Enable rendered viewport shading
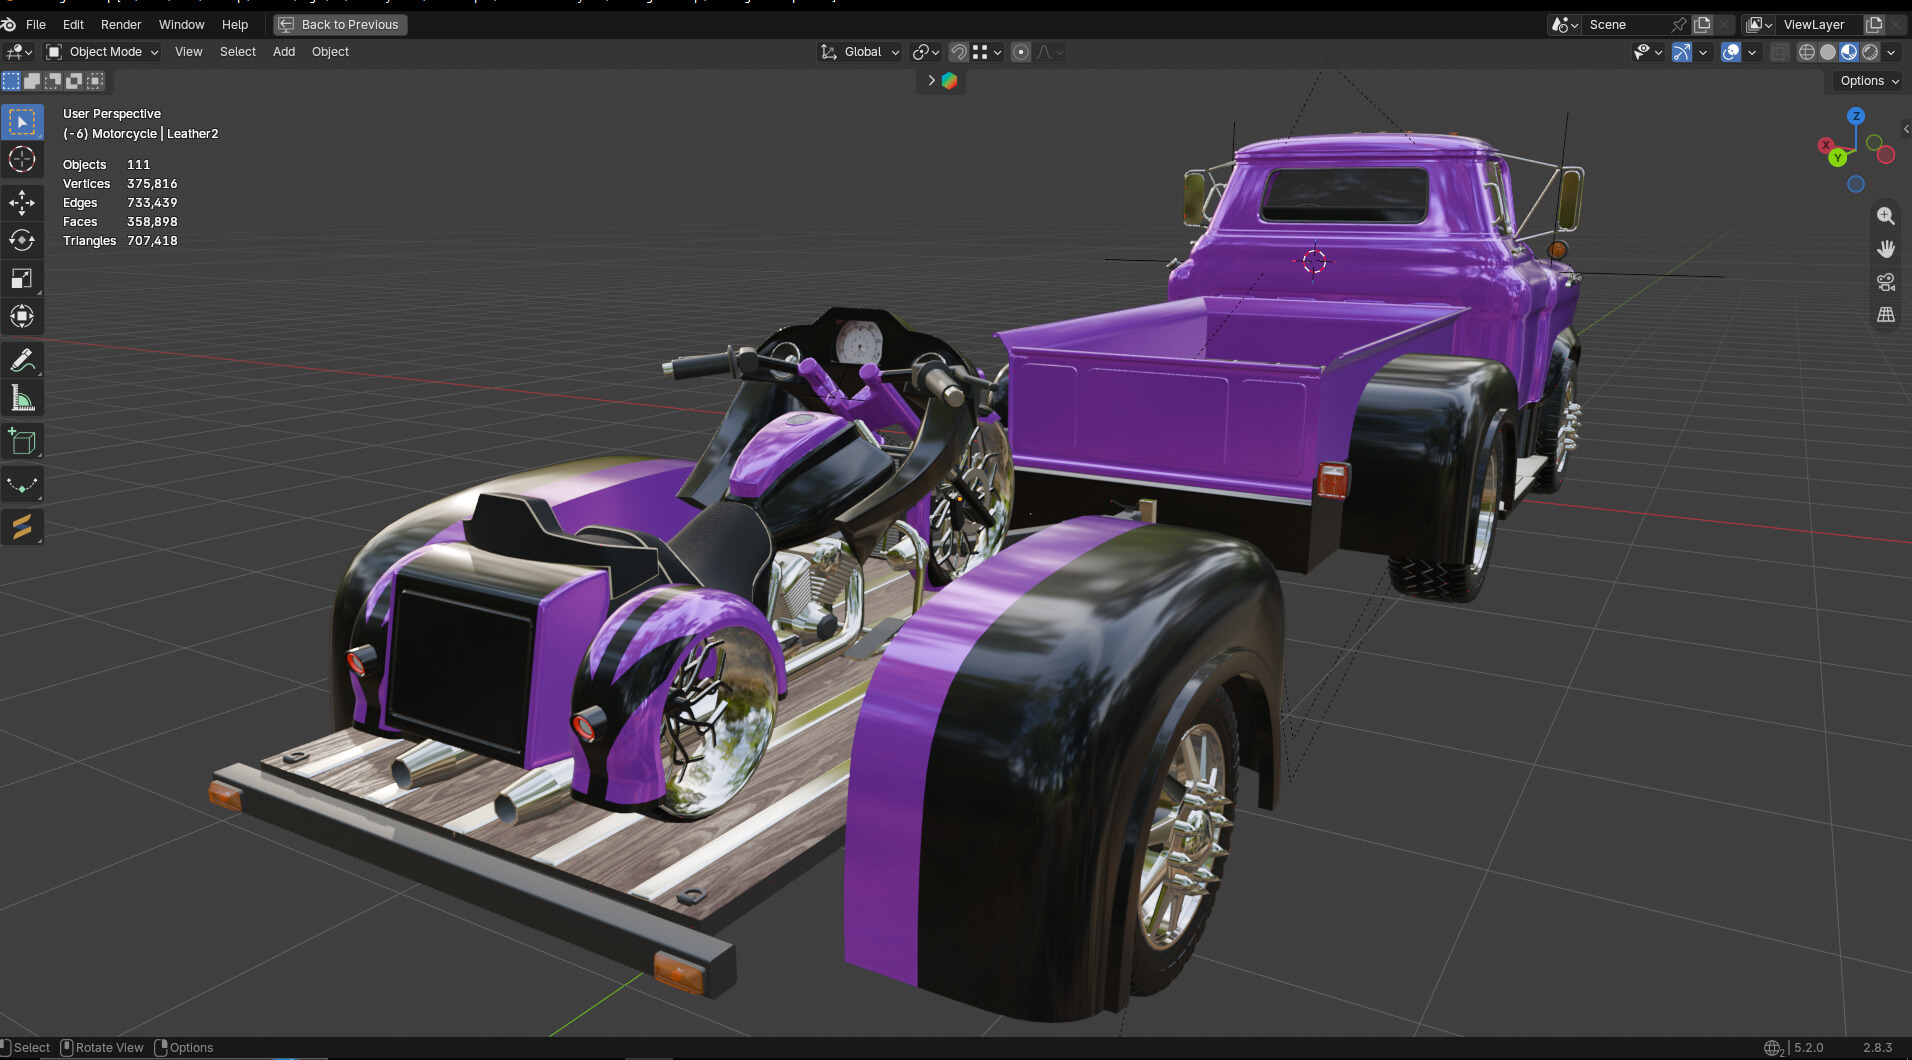1912x1060 pixels. [x=1870, y=52]
